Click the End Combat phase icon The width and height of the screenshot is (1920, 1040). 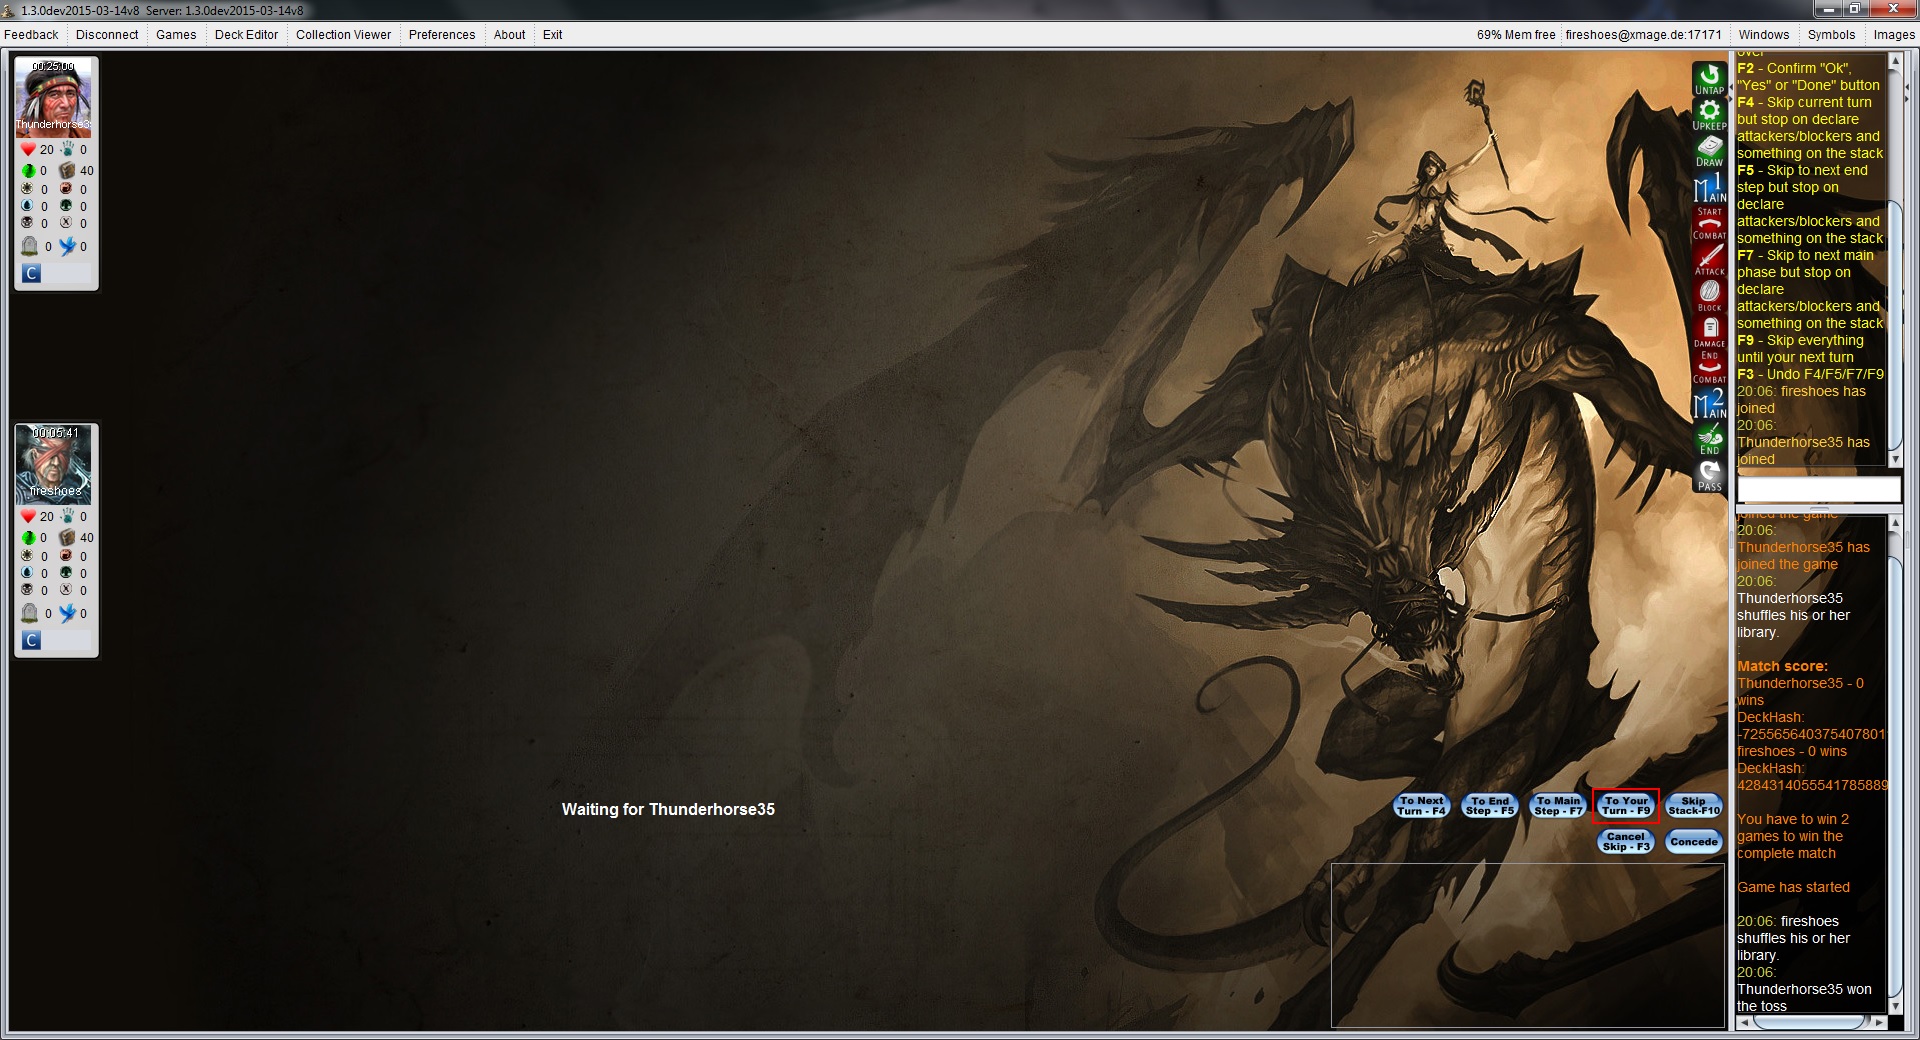pyautogui.click(x=1709, y=367)
